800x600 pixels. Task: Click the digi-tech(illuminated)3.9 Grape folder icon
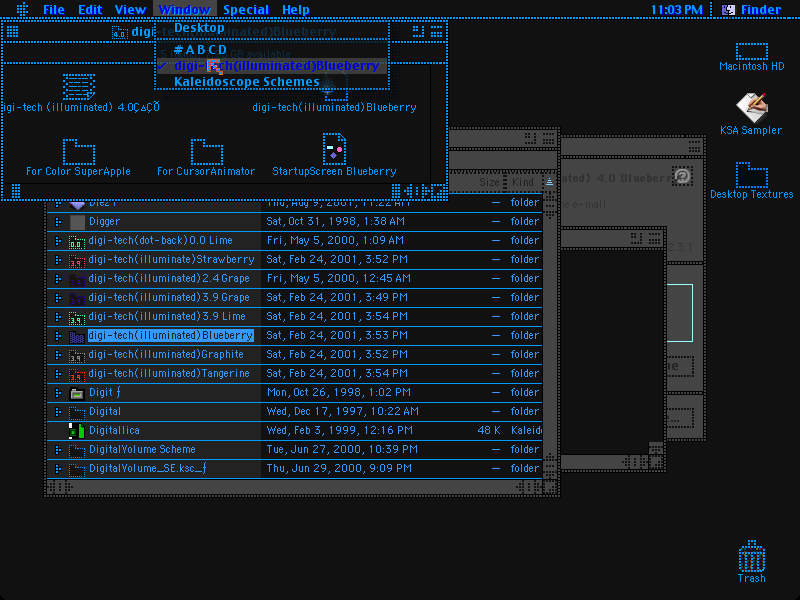(77, 298)
